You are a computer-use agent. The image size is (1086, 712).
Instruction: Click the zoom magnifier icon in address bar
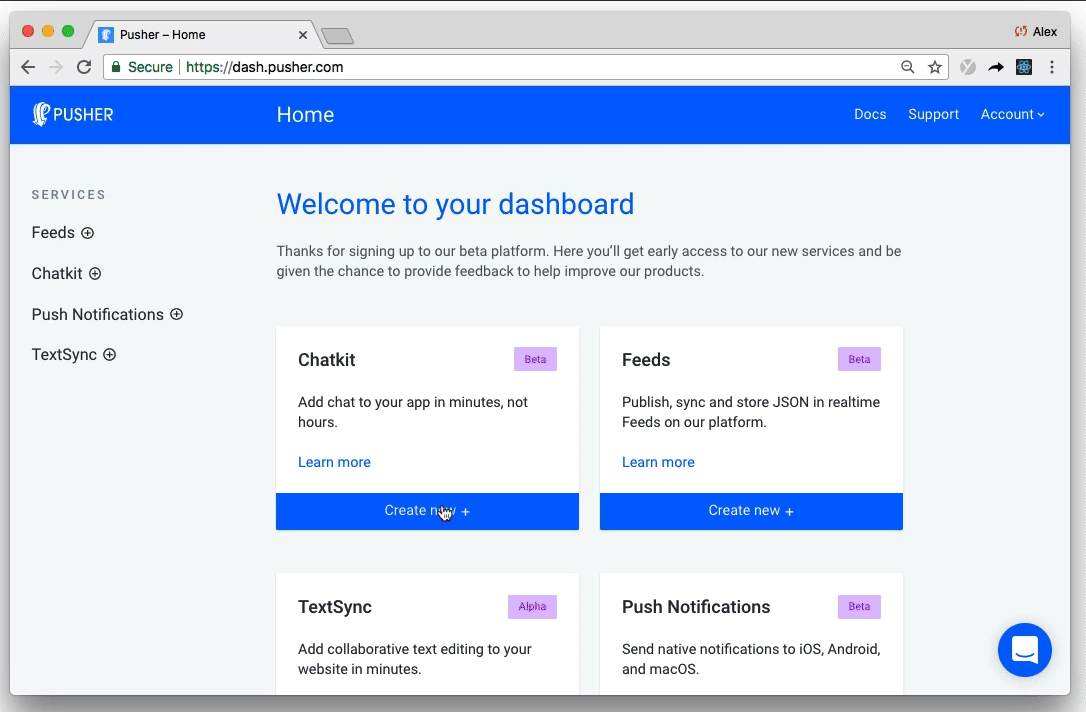[907, 67]
